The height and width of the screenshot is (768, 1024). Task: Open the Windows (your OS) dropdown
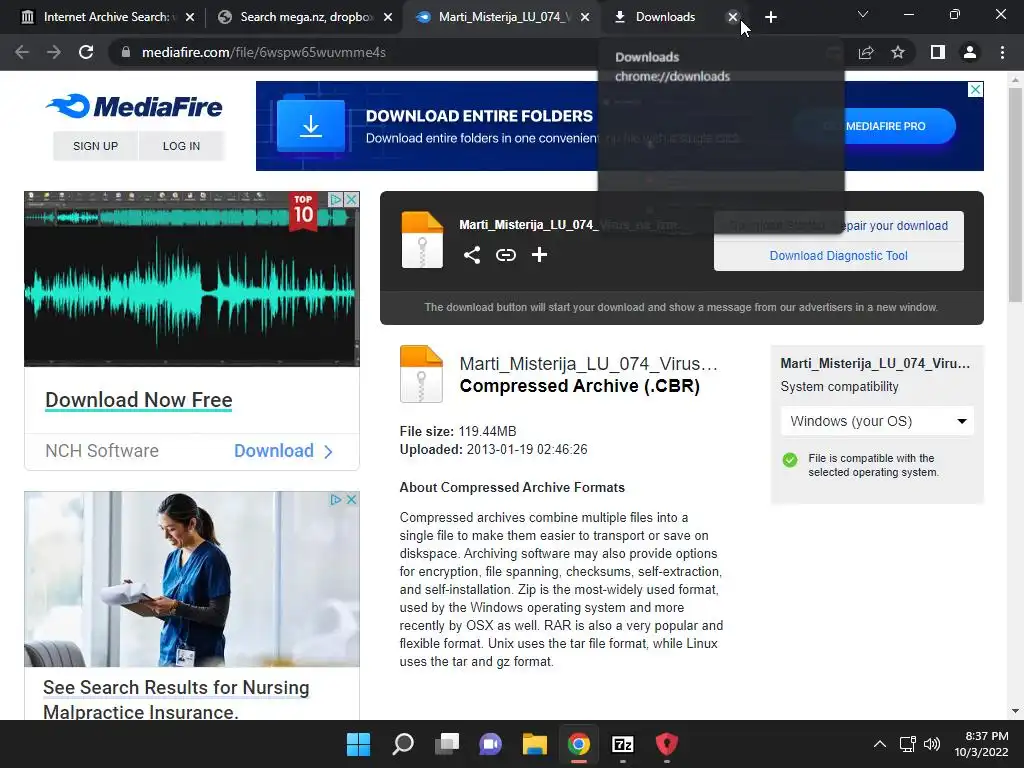click(877, 421)
